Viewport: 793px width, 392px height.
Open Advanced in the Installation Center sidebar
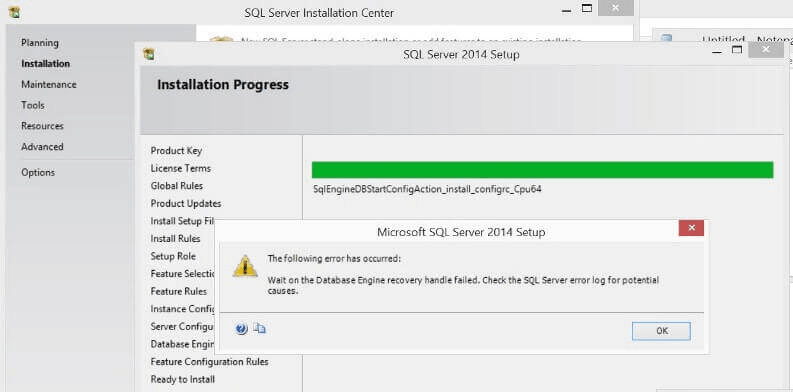click(x=42, y=147)
